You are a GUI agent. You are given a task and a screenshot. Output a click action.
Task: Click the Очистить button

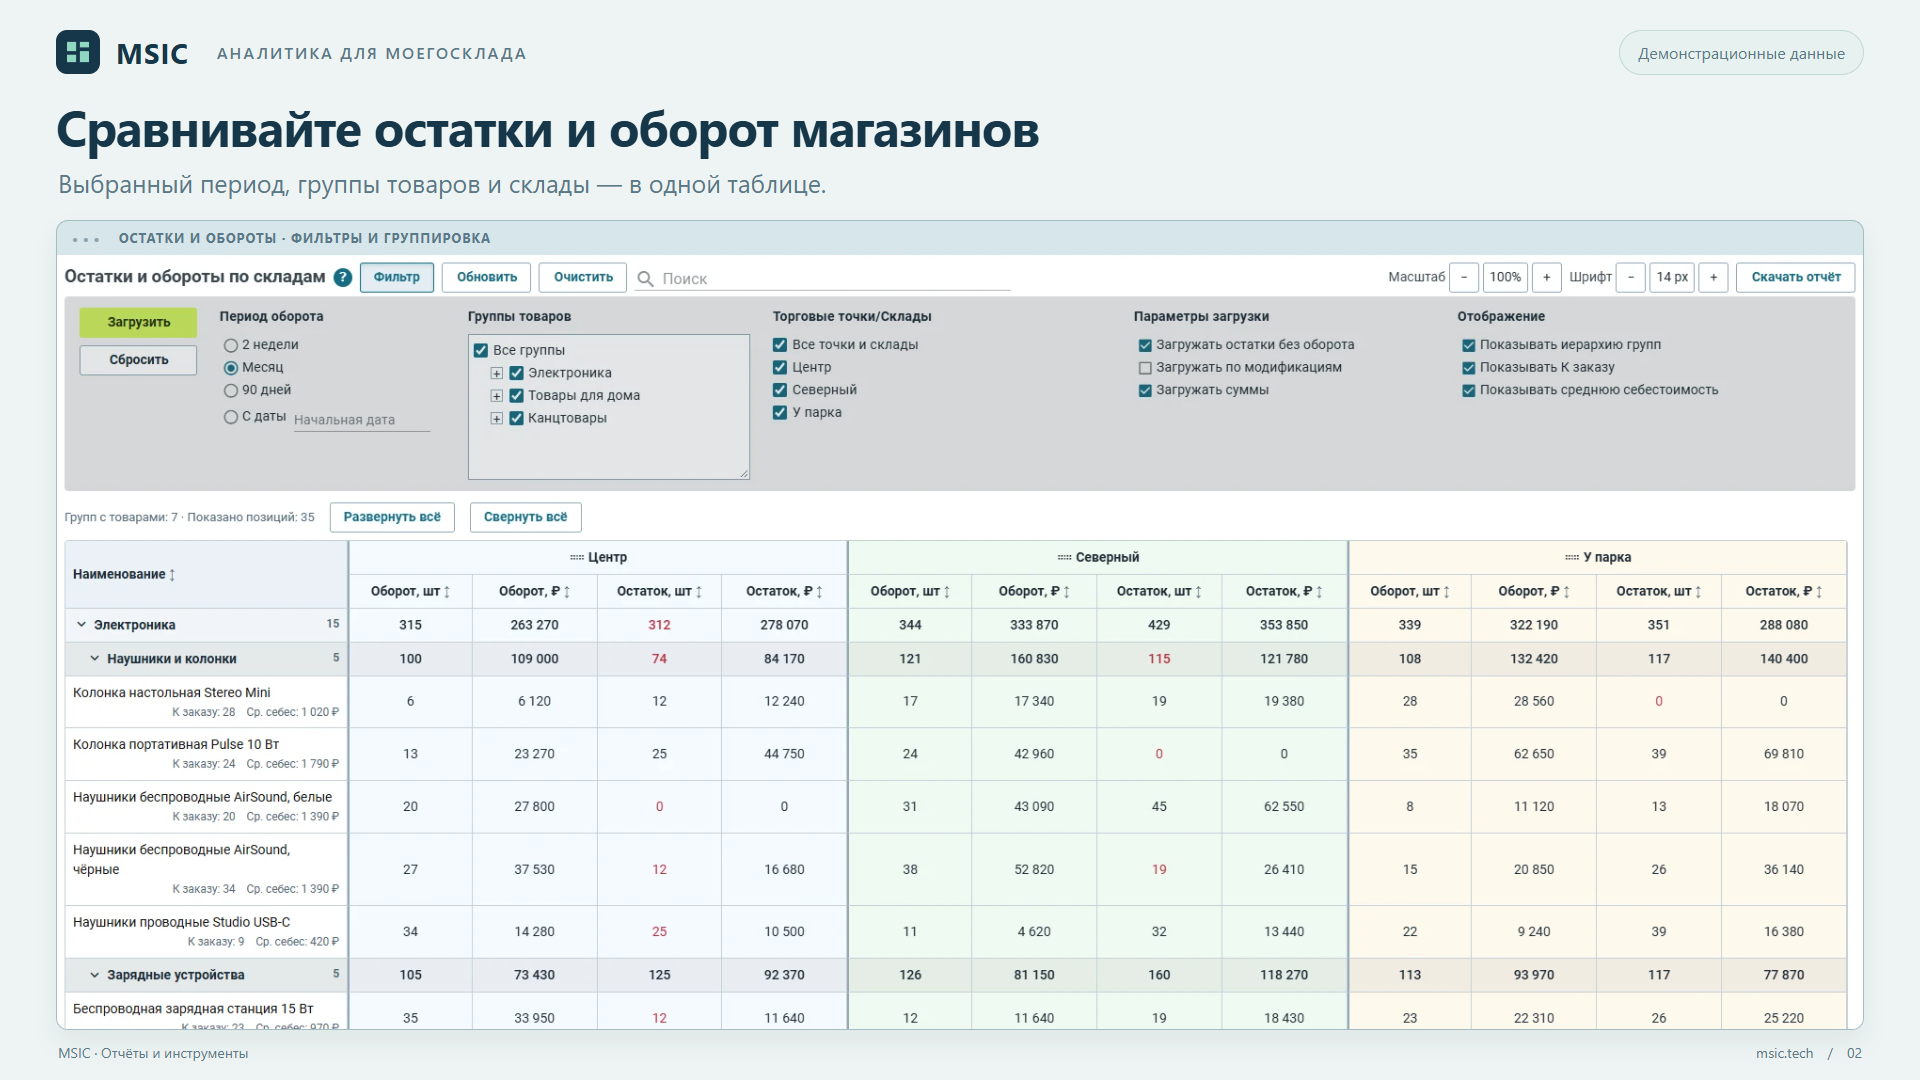(x=583, y=277)
